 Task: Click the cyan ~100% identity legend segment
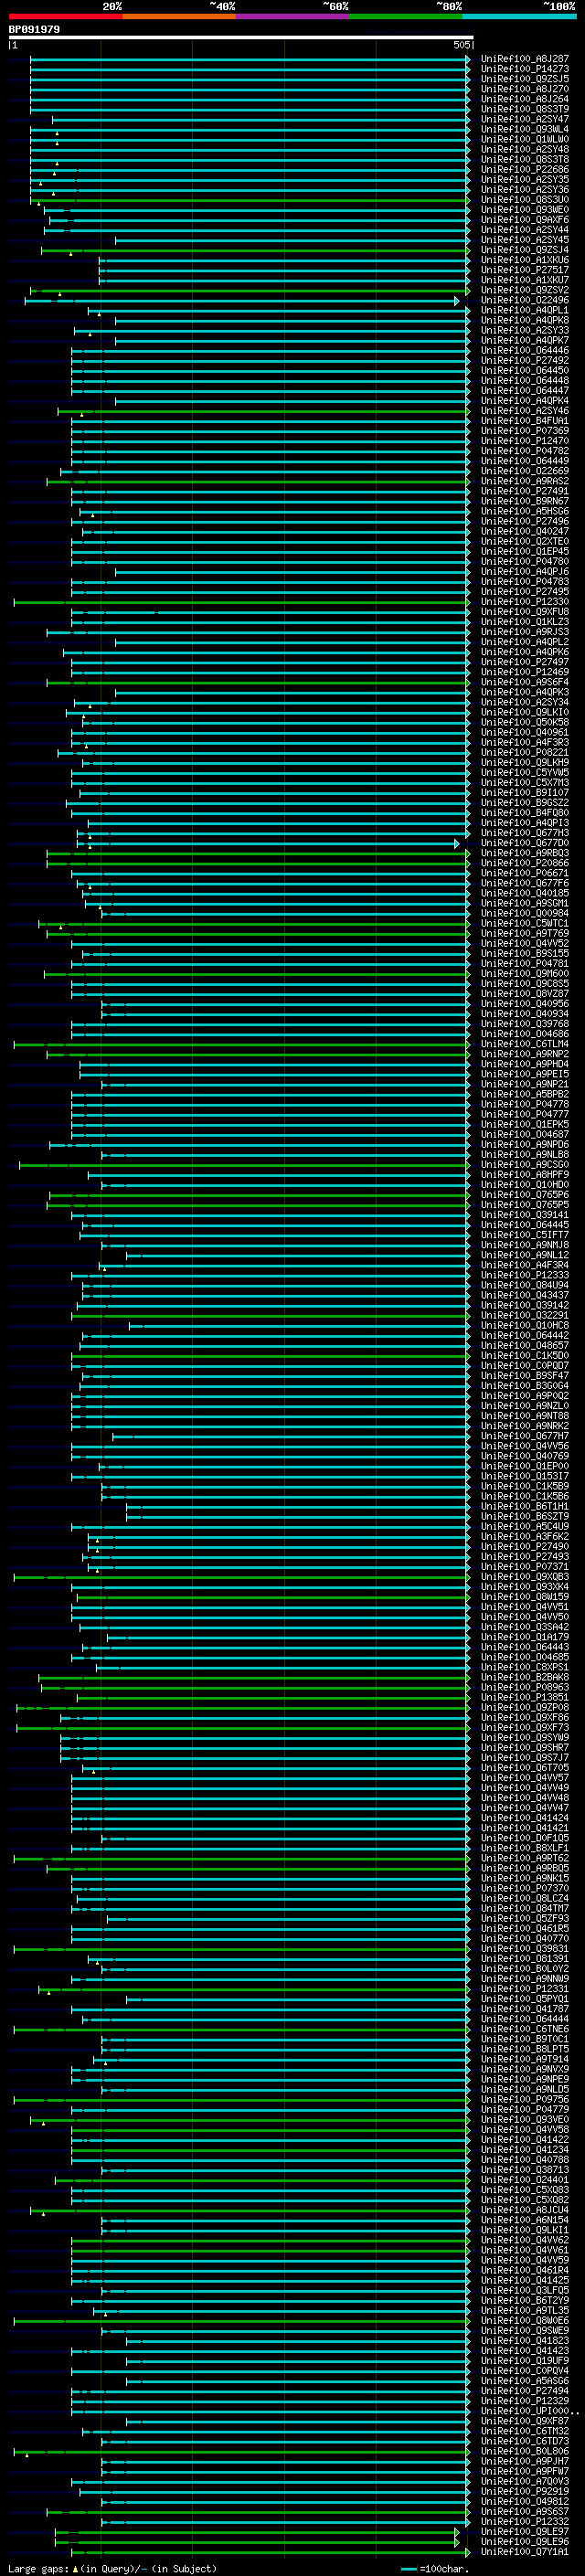point(519,16)
